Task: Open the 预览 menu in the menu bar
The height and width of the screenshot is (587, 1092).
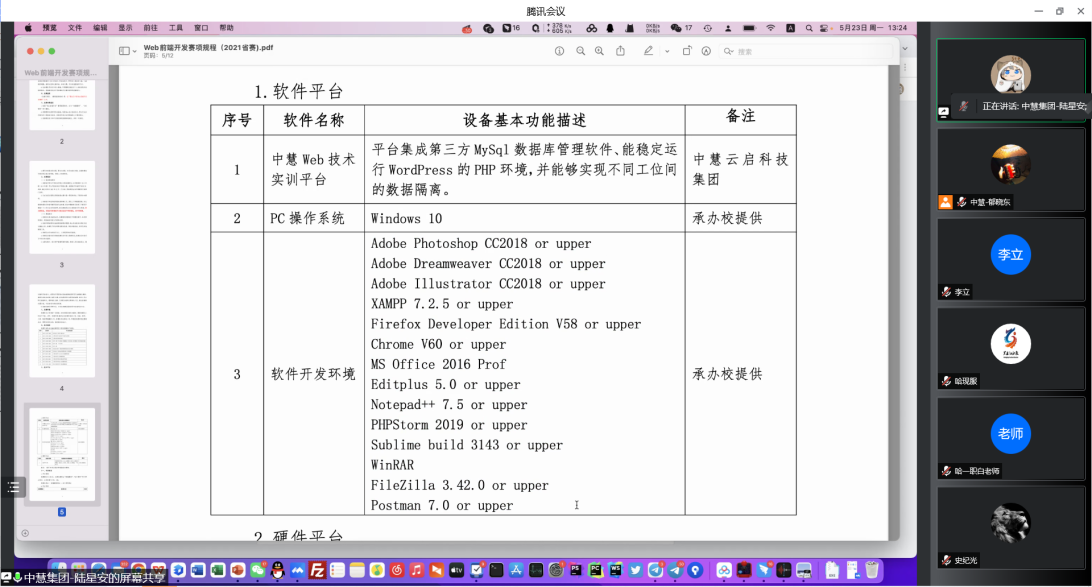Action: (49, 28)
